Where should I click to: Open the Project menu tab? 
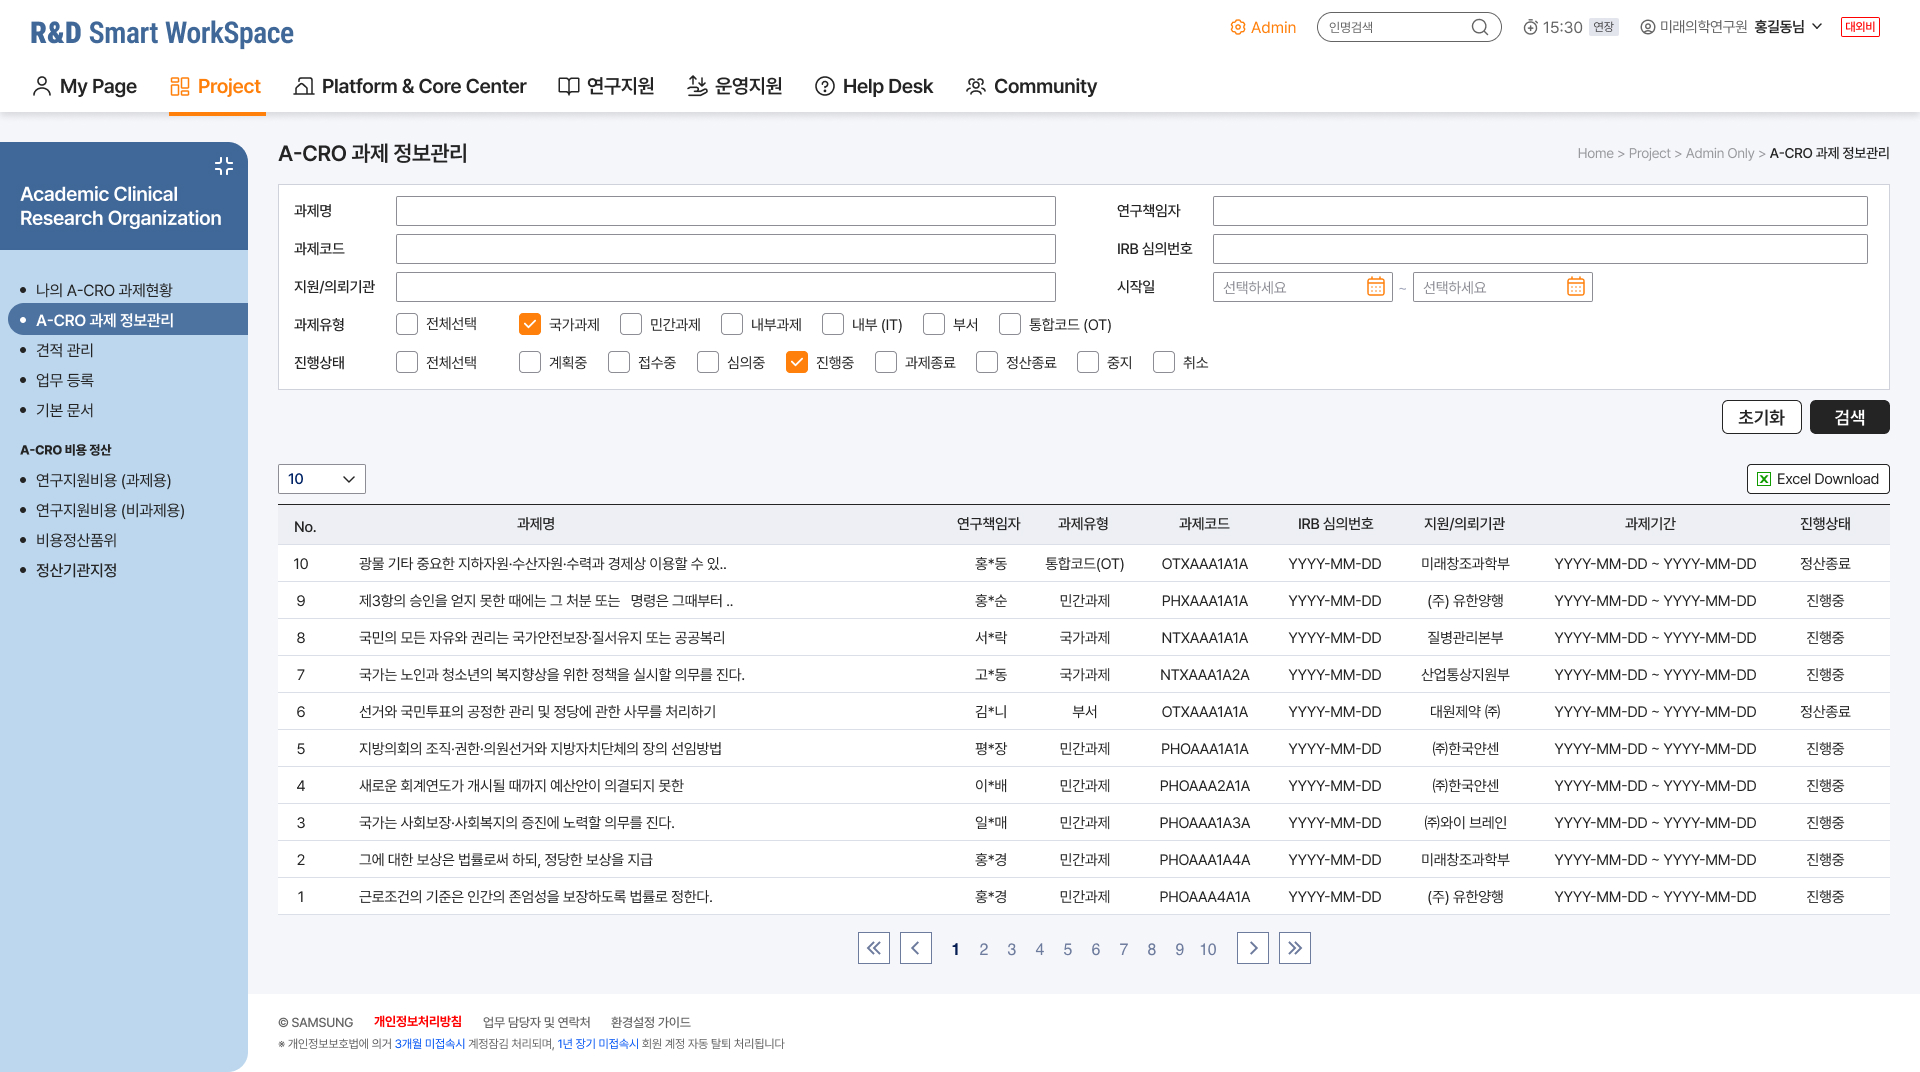click(x=216, y=86)
